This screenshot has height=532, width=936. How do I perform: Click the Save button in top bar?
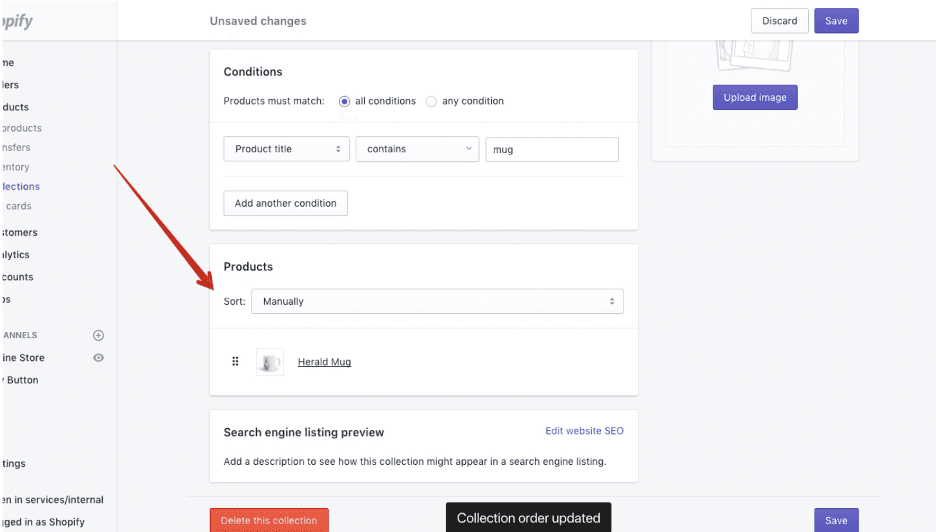click(836, 21)
